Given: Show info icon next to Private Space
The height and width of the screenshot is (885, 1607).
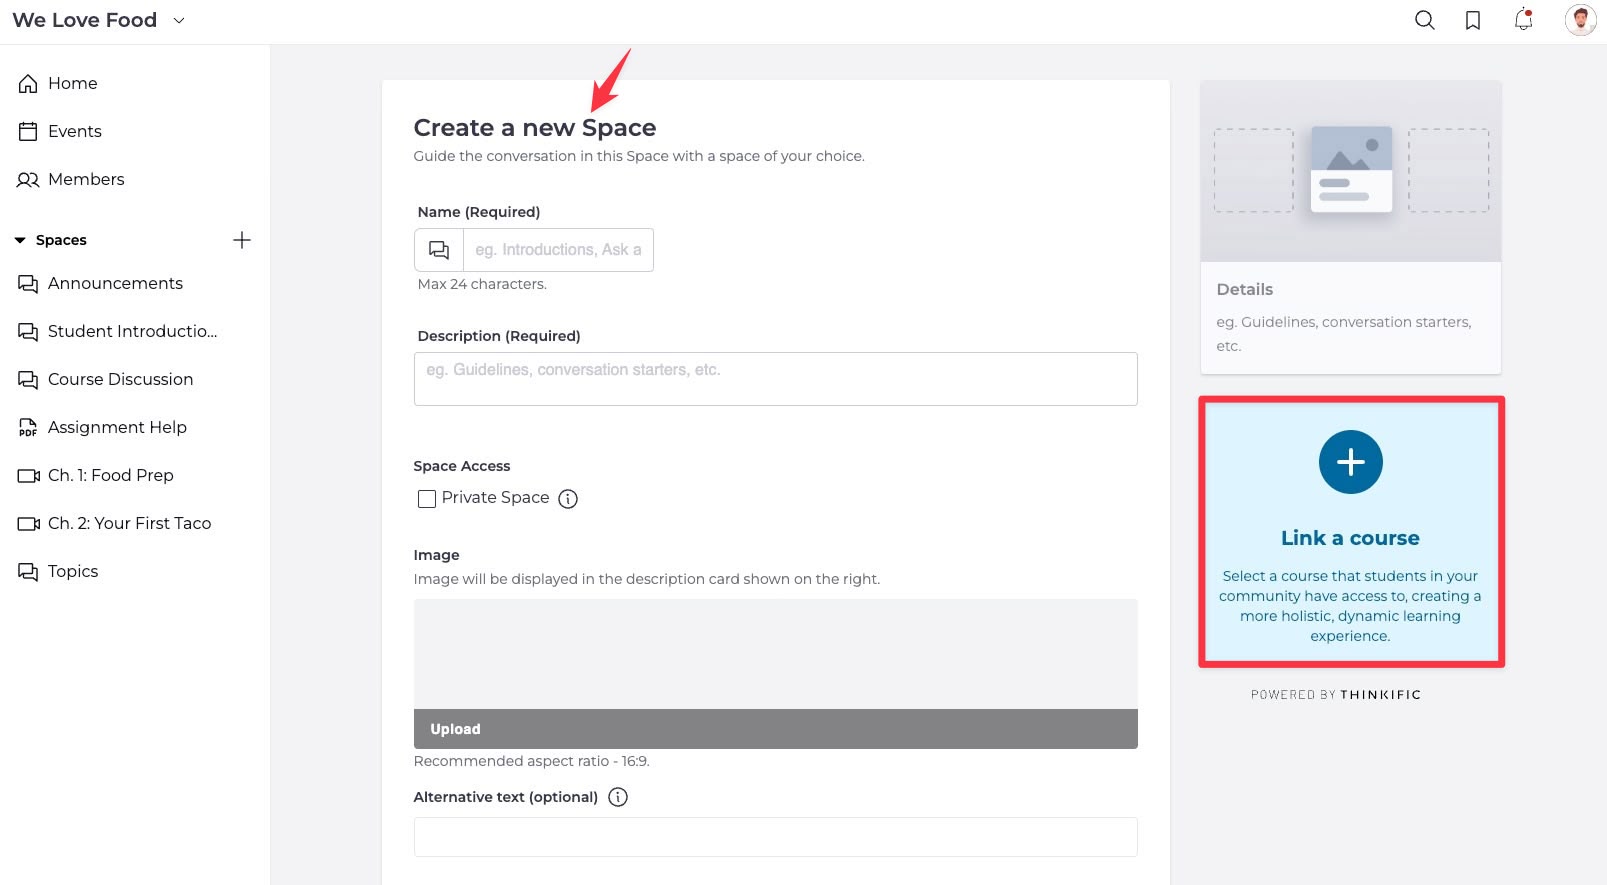Looking at the screenshot, I should [568, 499].
